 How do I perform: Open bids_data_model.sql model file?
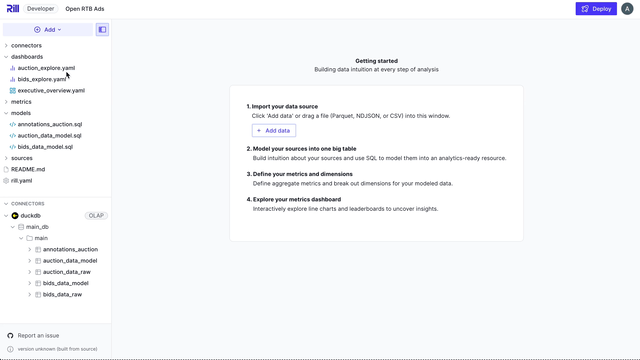pyautogui.click(x=45, y=147)
